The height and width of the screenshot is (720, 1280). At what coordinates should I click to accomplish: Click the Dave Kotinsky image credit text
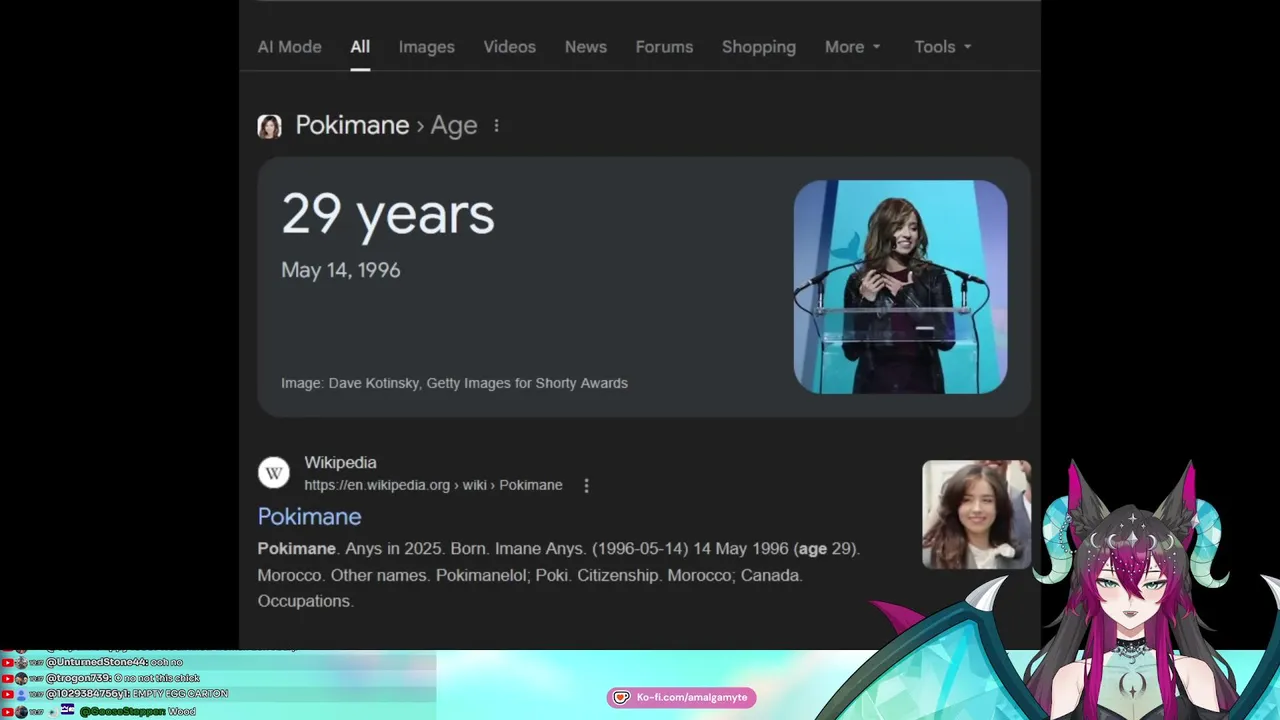coord(454,383)
